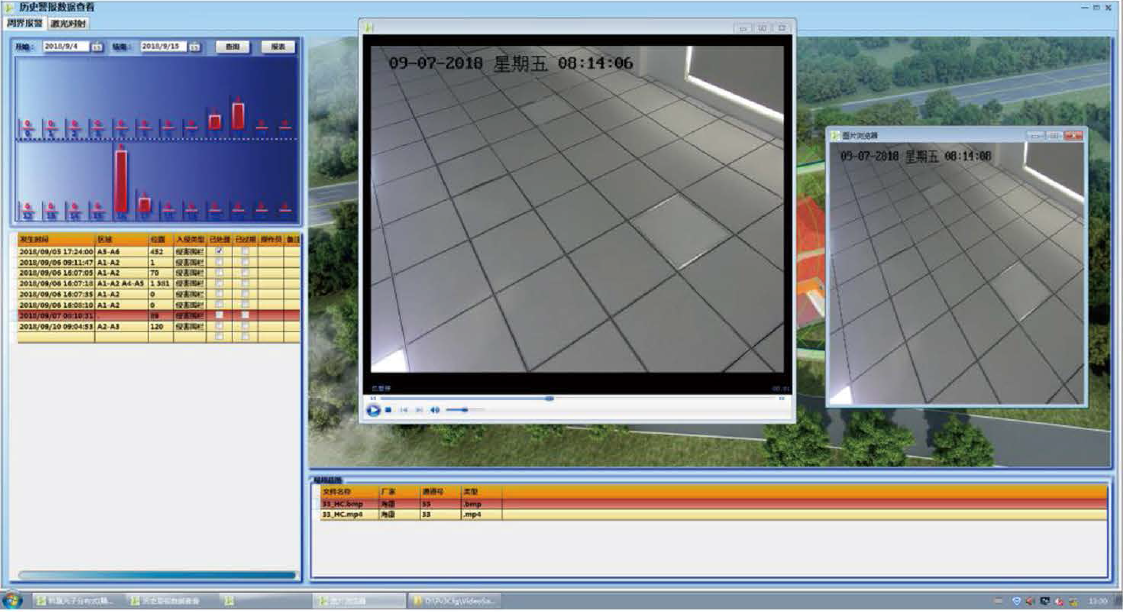Maximize the video player window
Screen dimensions: 1123x612
click(x=762, y=28)
